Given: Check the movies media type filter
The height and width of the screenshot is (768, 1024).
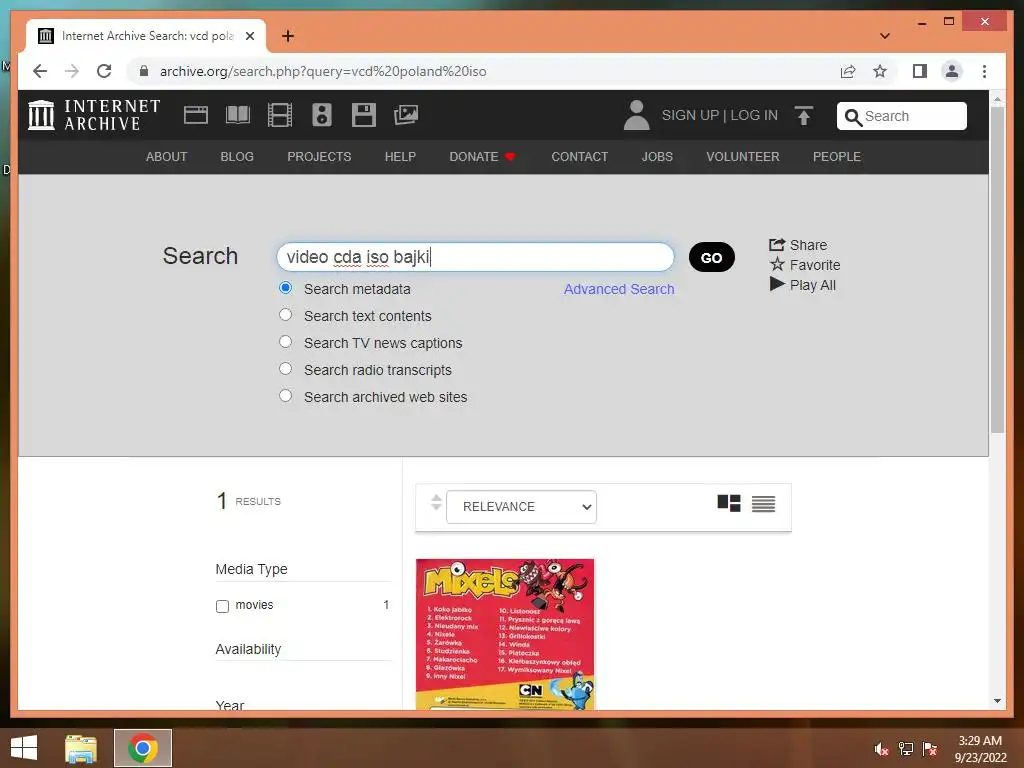Looking at the screenshot, I should click(222, 606).
